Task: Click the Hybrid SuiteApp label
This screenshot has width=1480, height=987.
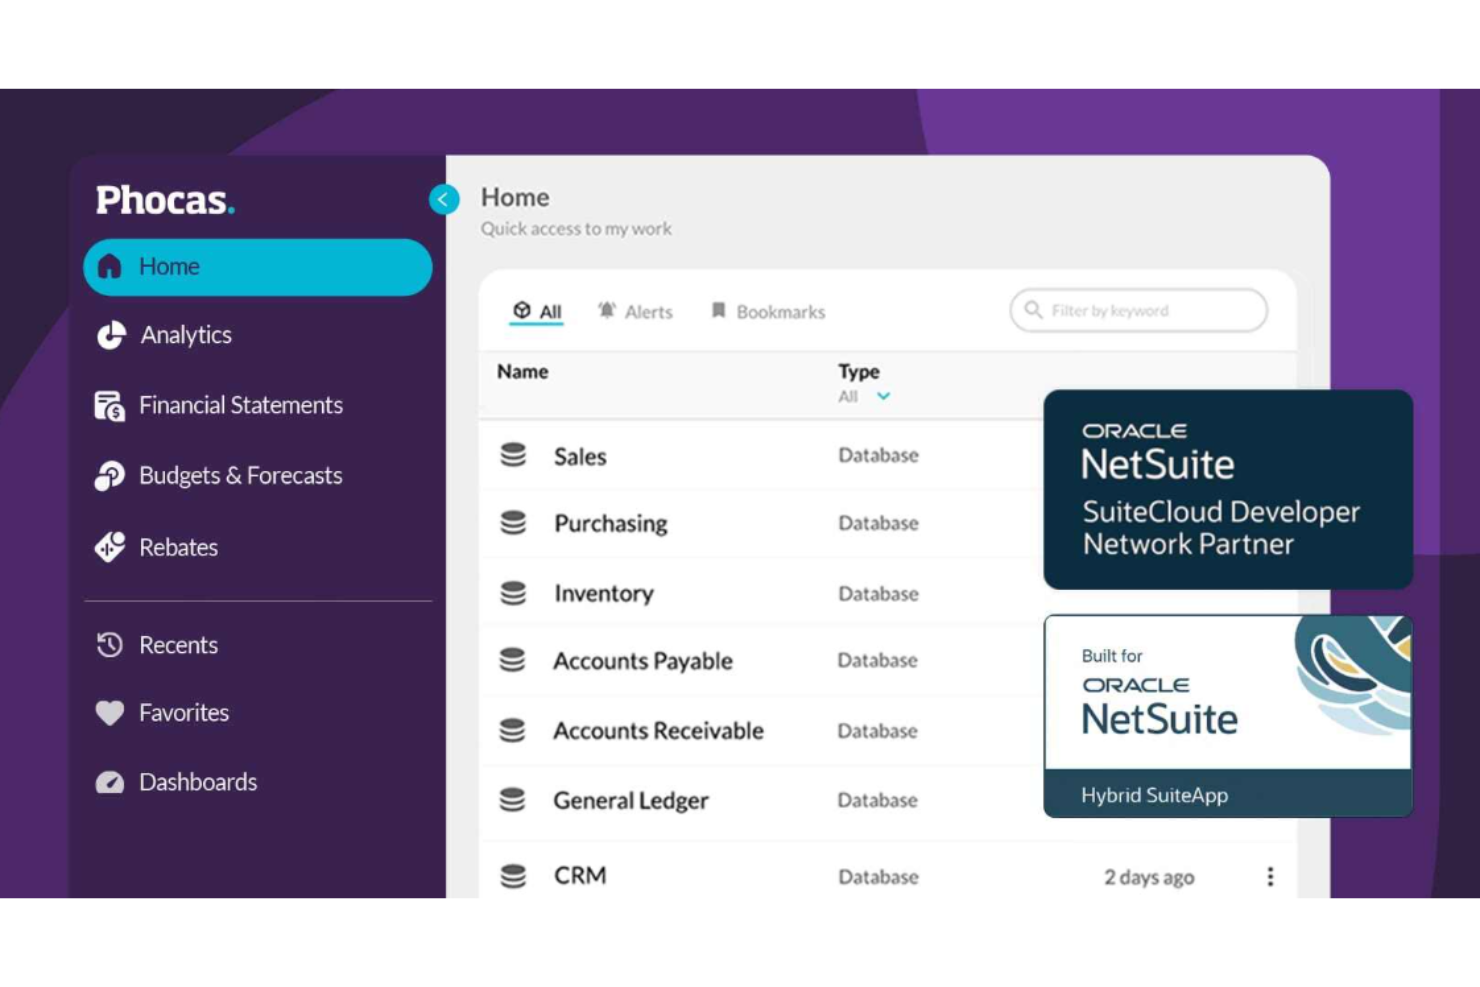Action: [1154, 796]
